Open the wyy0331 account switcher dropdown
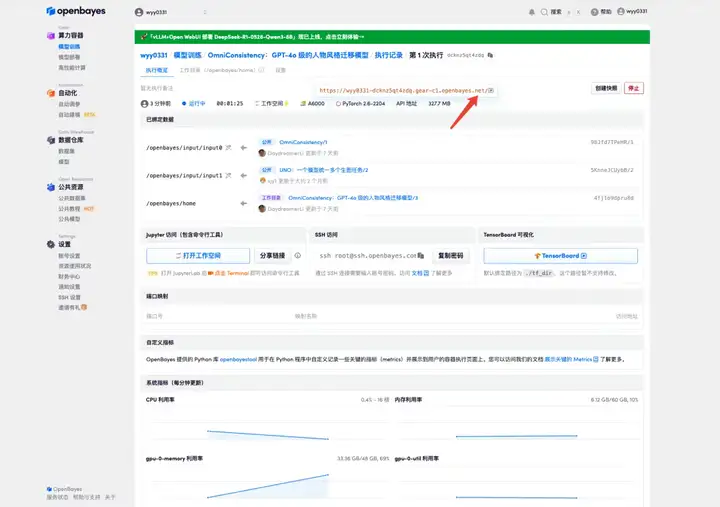Viewport: 720px width, 507px height. [171, 12]
